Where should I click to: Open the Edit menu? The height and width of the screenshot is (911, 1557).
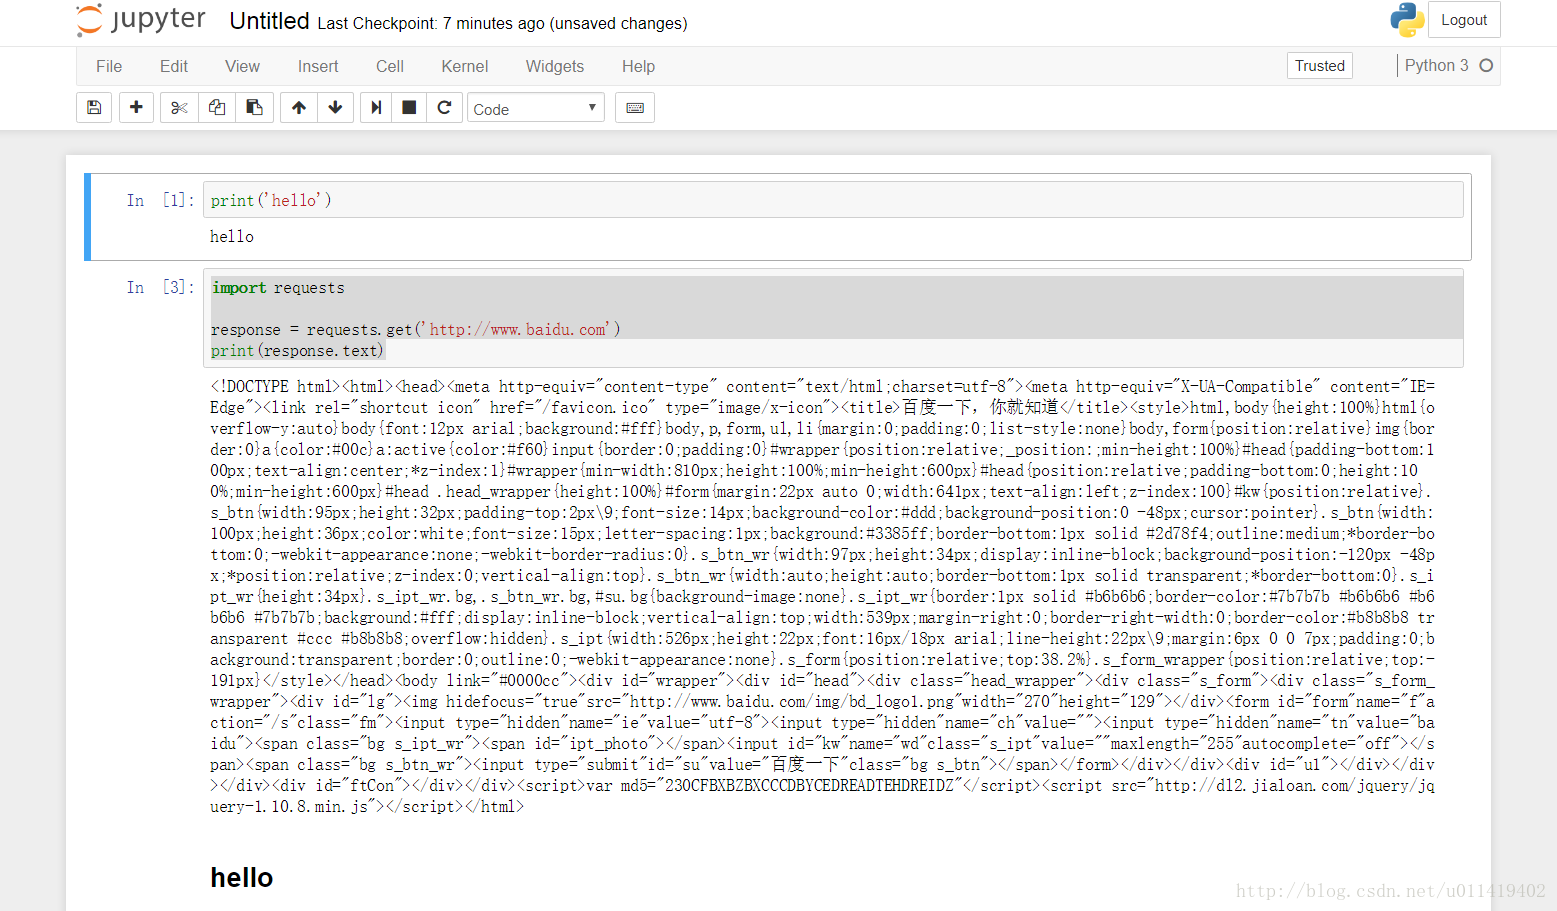(174, 66)
